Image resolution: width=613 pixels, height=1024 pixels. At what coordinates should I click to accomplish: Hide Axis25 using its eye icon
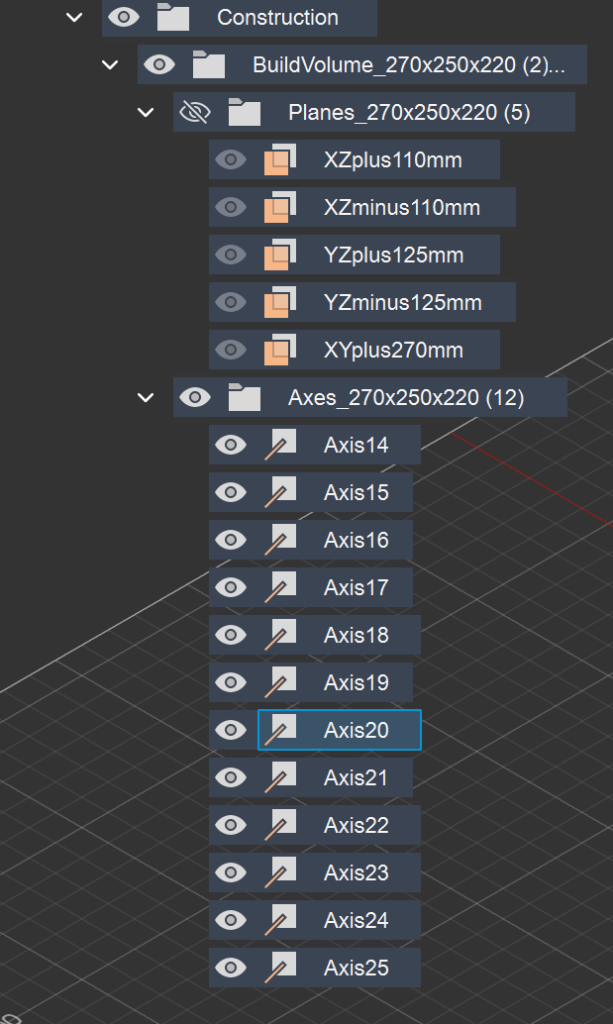231,968
